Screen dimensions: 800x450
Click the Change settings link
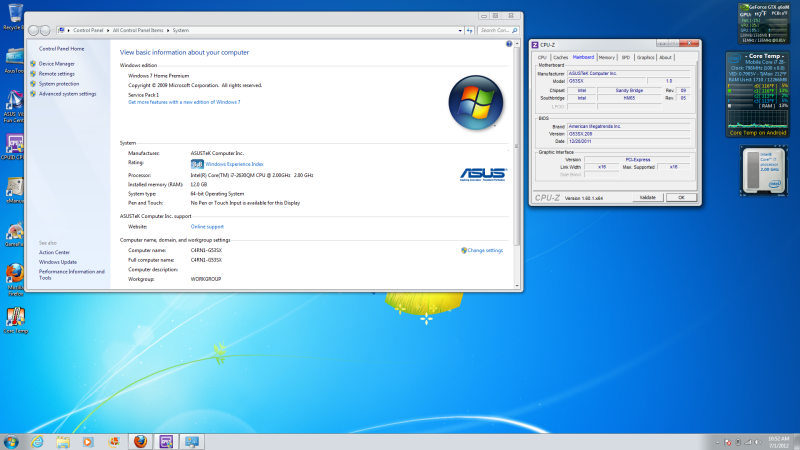click(485, 250)
